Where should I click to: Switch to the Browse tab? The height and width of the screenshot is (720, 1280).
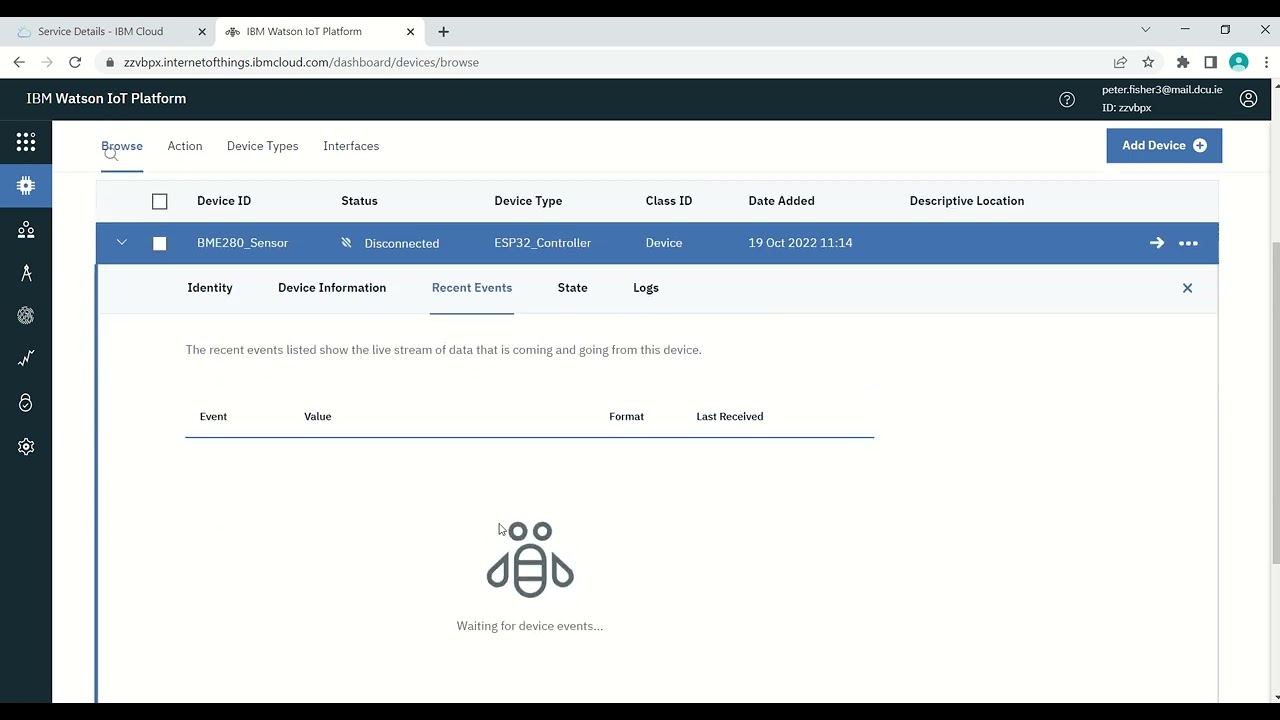tap(122, 146)
